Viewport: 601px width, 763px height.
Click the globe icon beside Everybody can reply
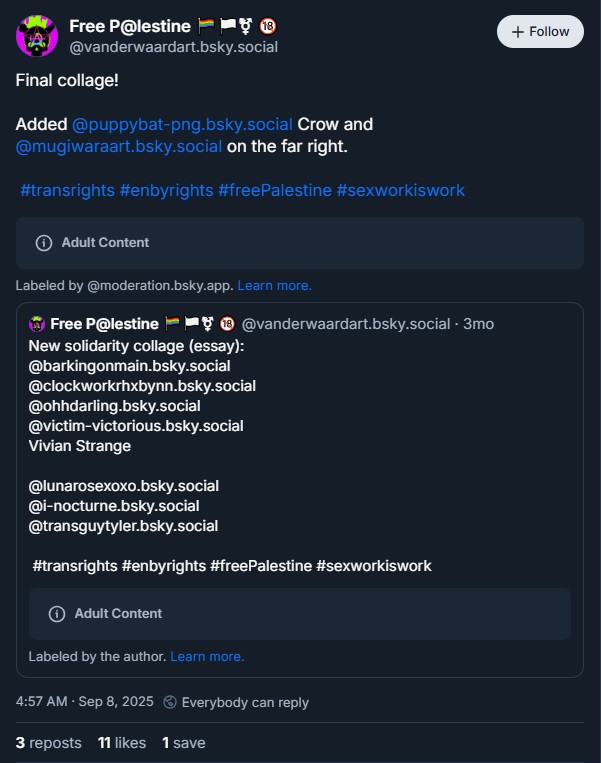point(170,702)
